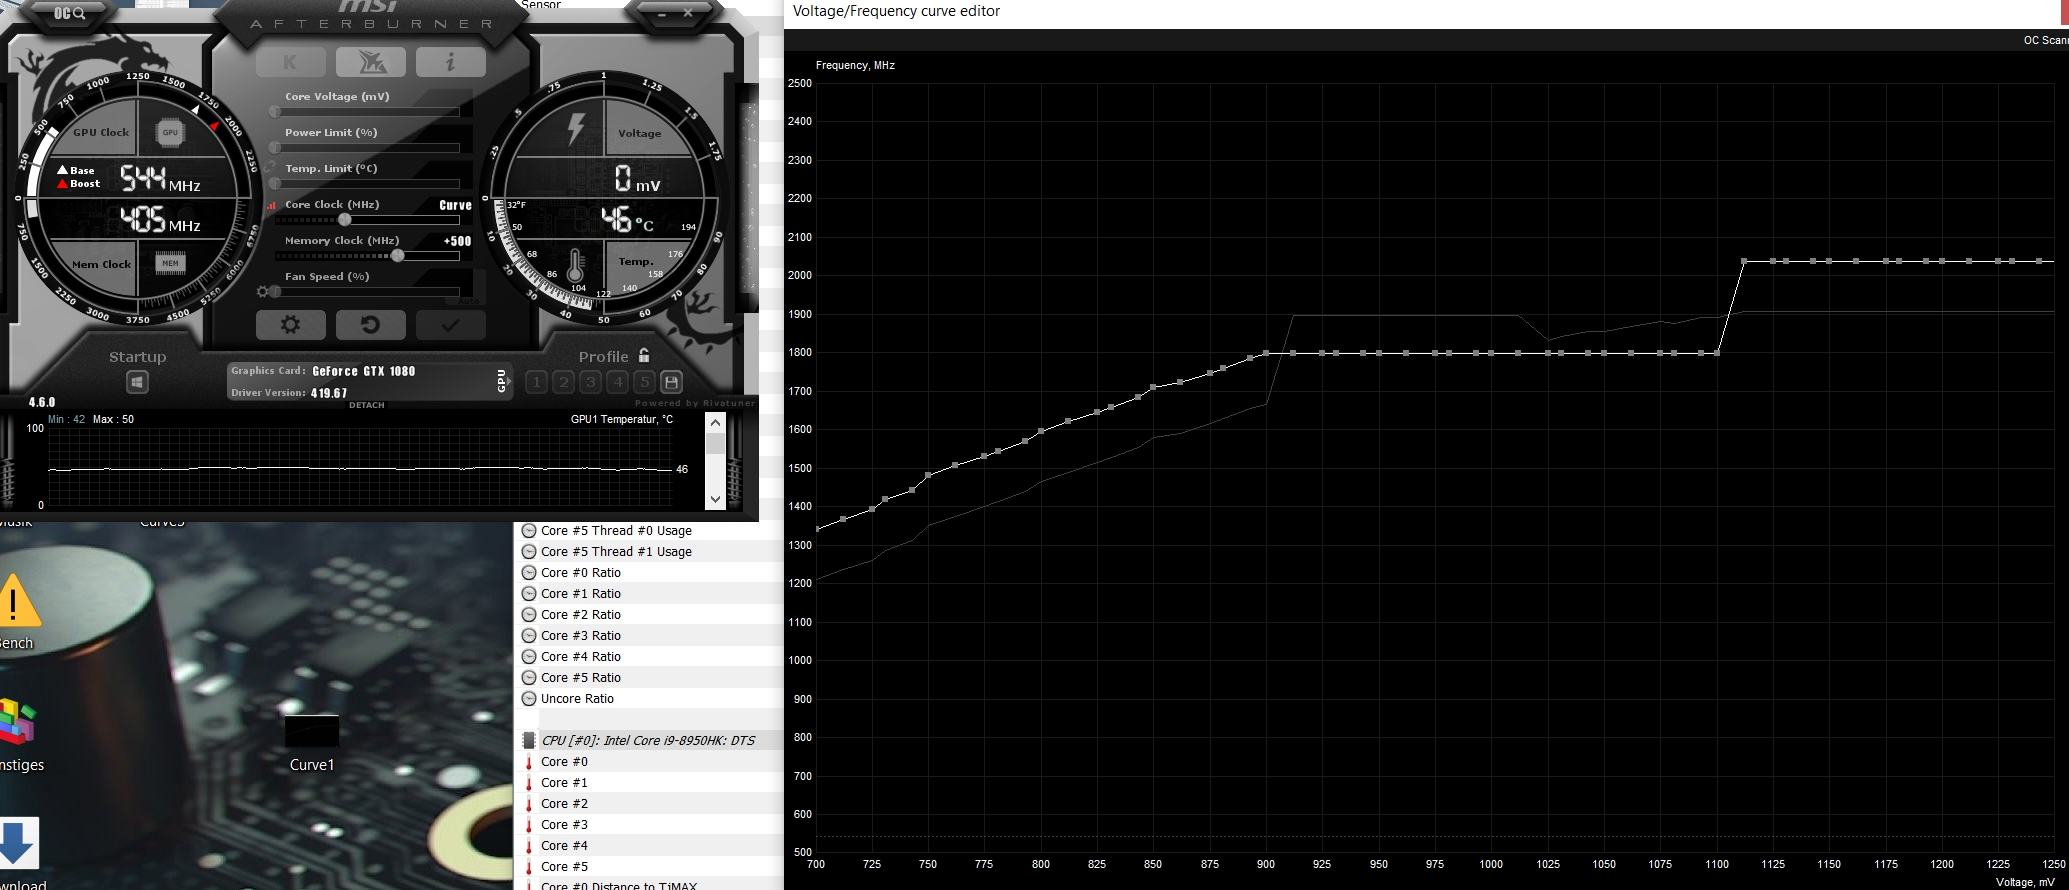
Task: Select profile slot 5
Action: (644, 382)
